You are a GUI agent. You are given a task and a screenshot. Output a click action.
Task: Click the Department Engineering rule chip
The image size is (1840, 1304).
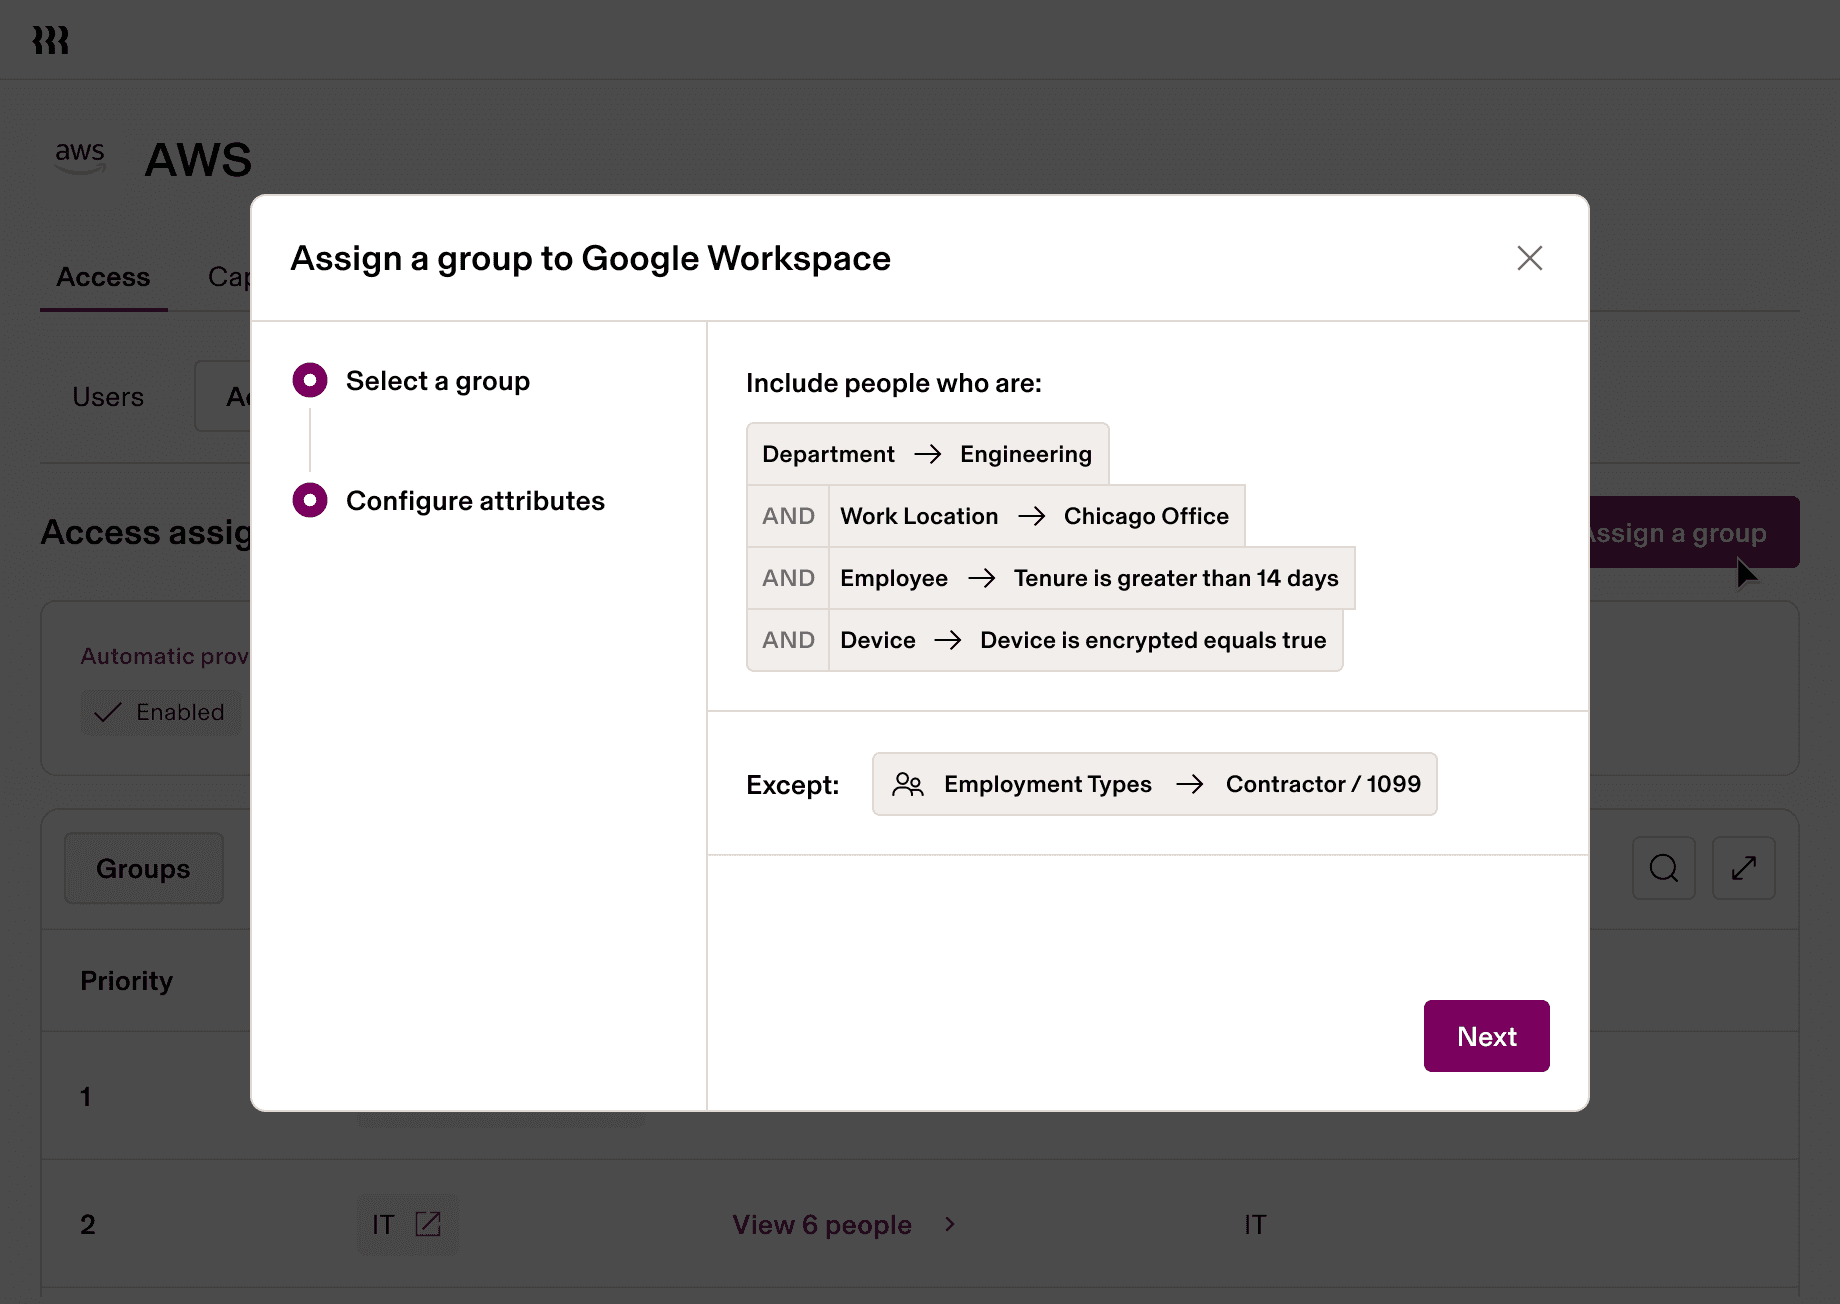(x=927, y=454)
